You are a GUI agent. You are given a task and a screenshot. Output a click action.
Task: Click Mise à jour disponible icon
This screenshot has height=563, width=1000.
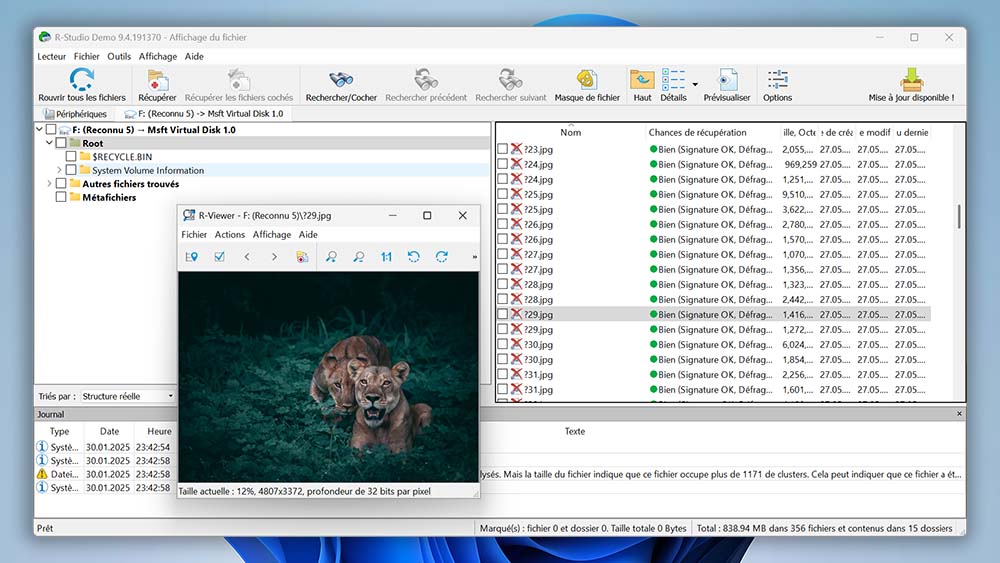tap(911, 80)
